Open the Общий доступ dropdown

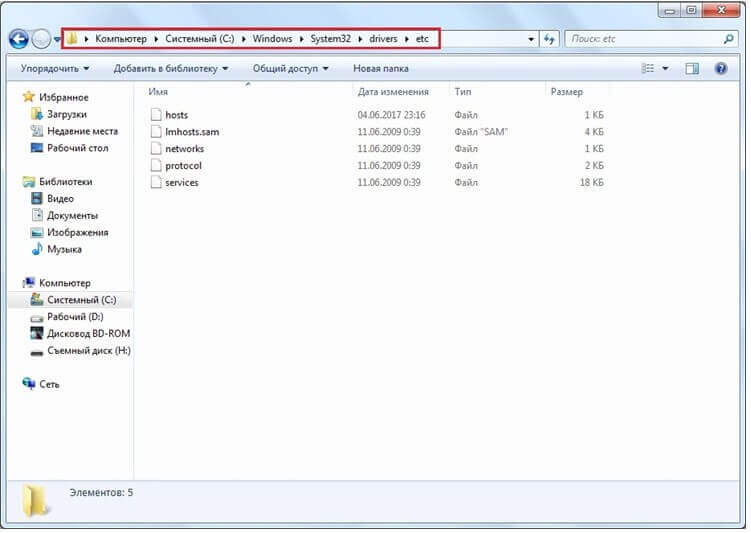(290, 69)
